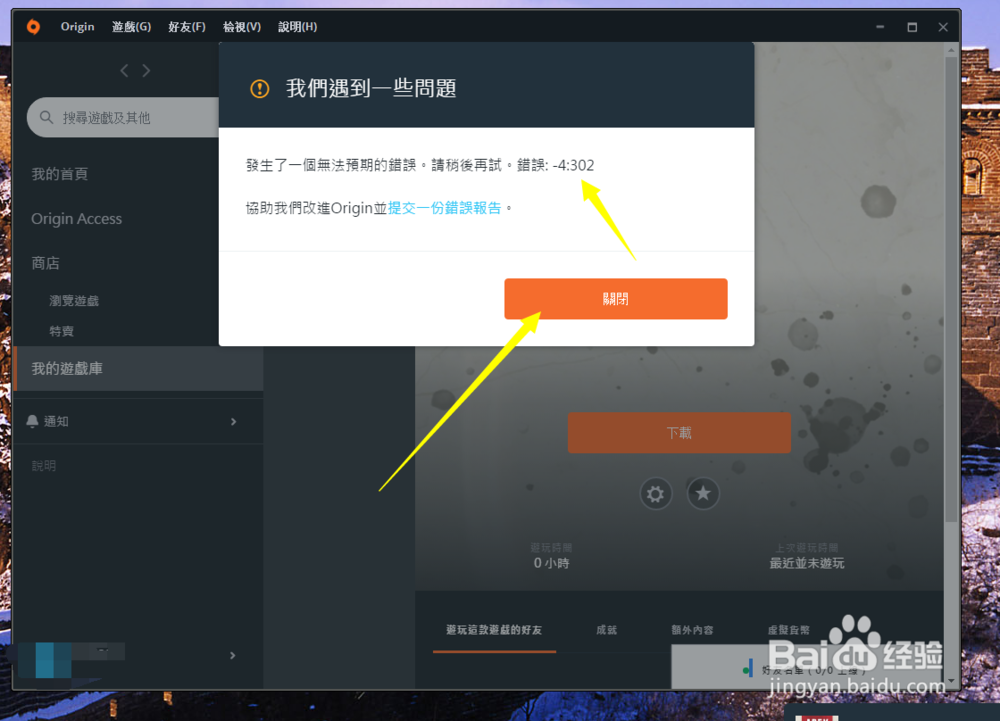The width and height of the screenshot is (1000, 721).
Task: Open the 遊戲(G) menu
Action: tap(130, 26)
